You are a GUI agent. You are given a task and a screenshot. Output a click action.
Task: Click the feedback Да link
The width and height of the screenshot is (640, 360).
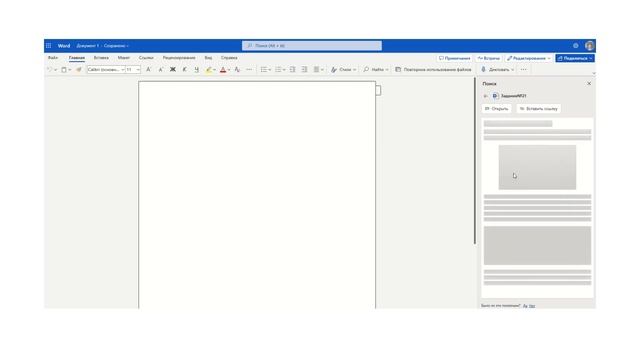[x=525, y=306]
